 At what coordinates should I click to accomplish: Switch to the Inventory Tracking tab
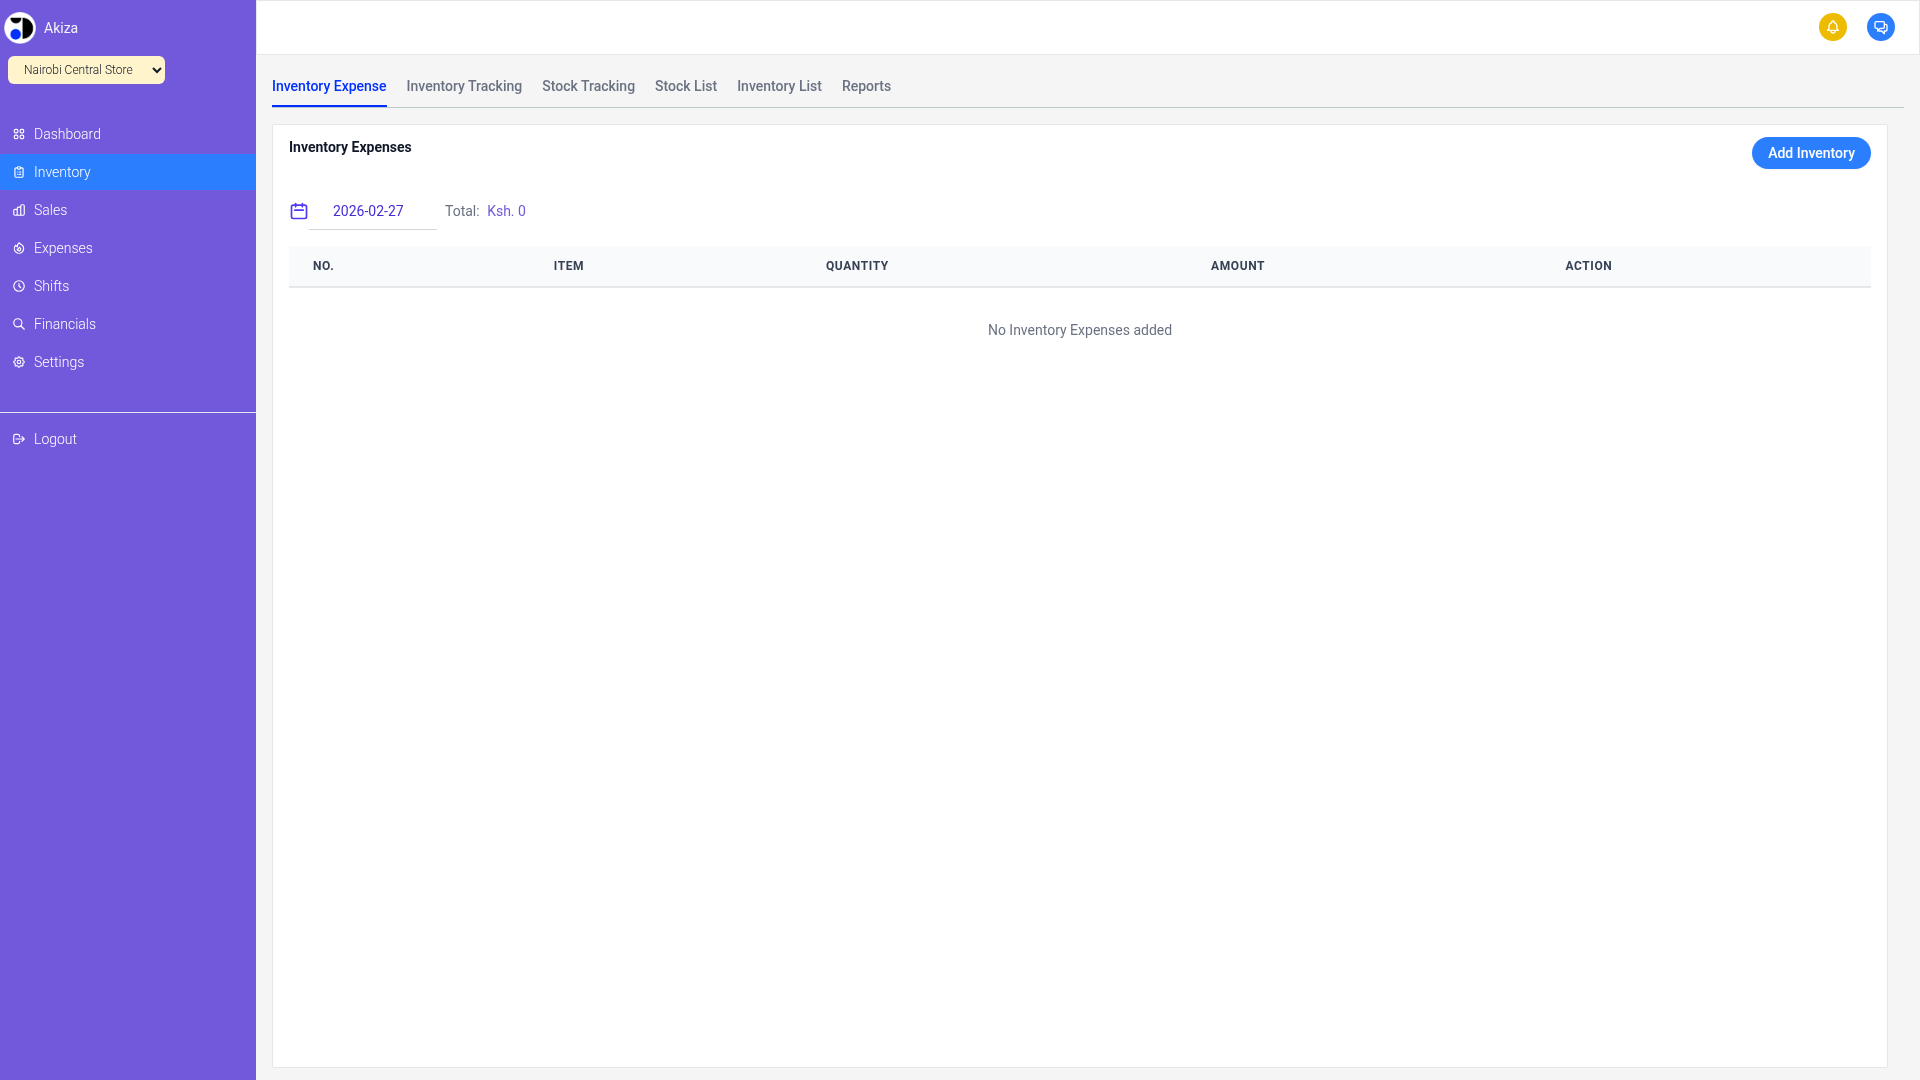[x=463, y=86]
